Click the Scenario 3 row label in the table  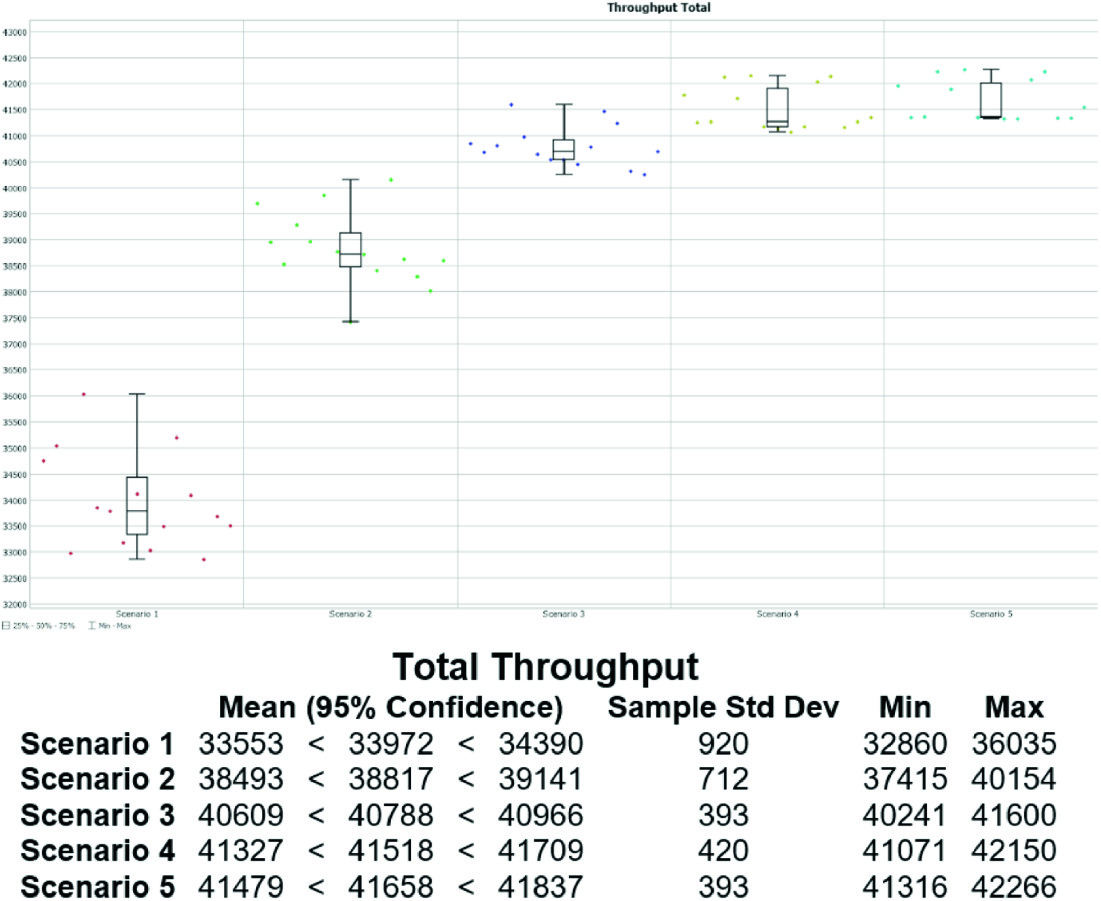point(98,815)
